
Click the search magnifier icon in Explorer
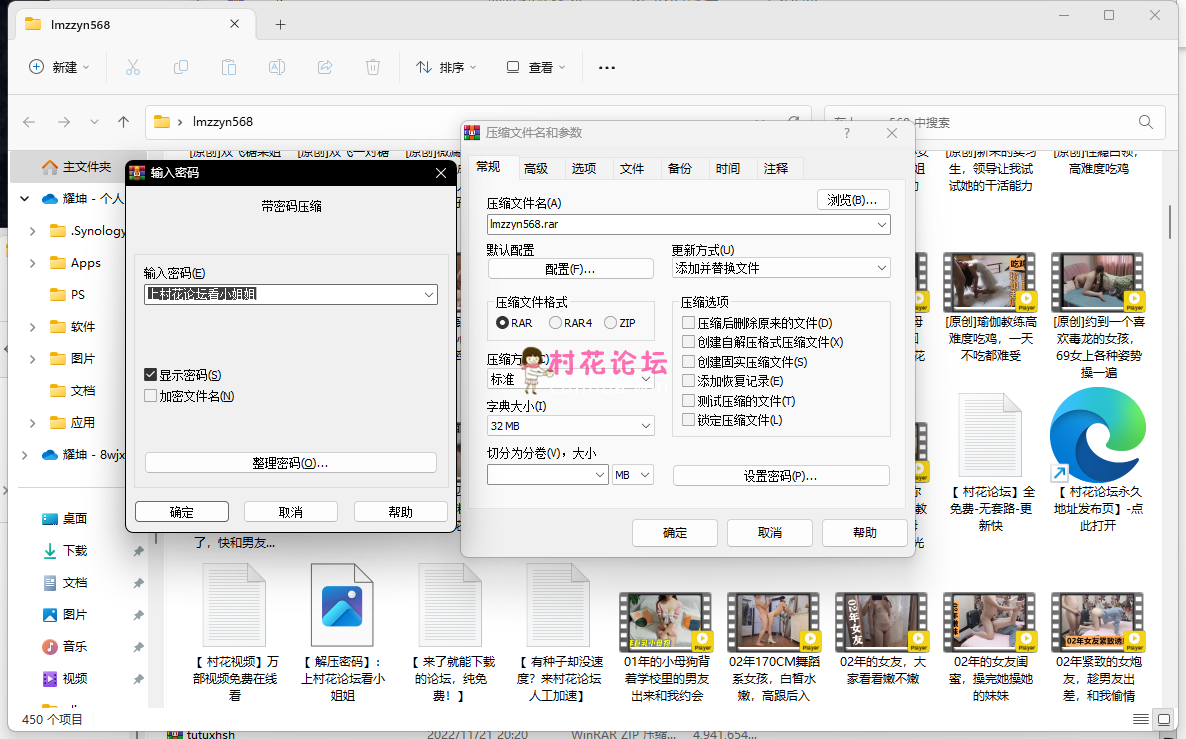tap(1145, 121)
